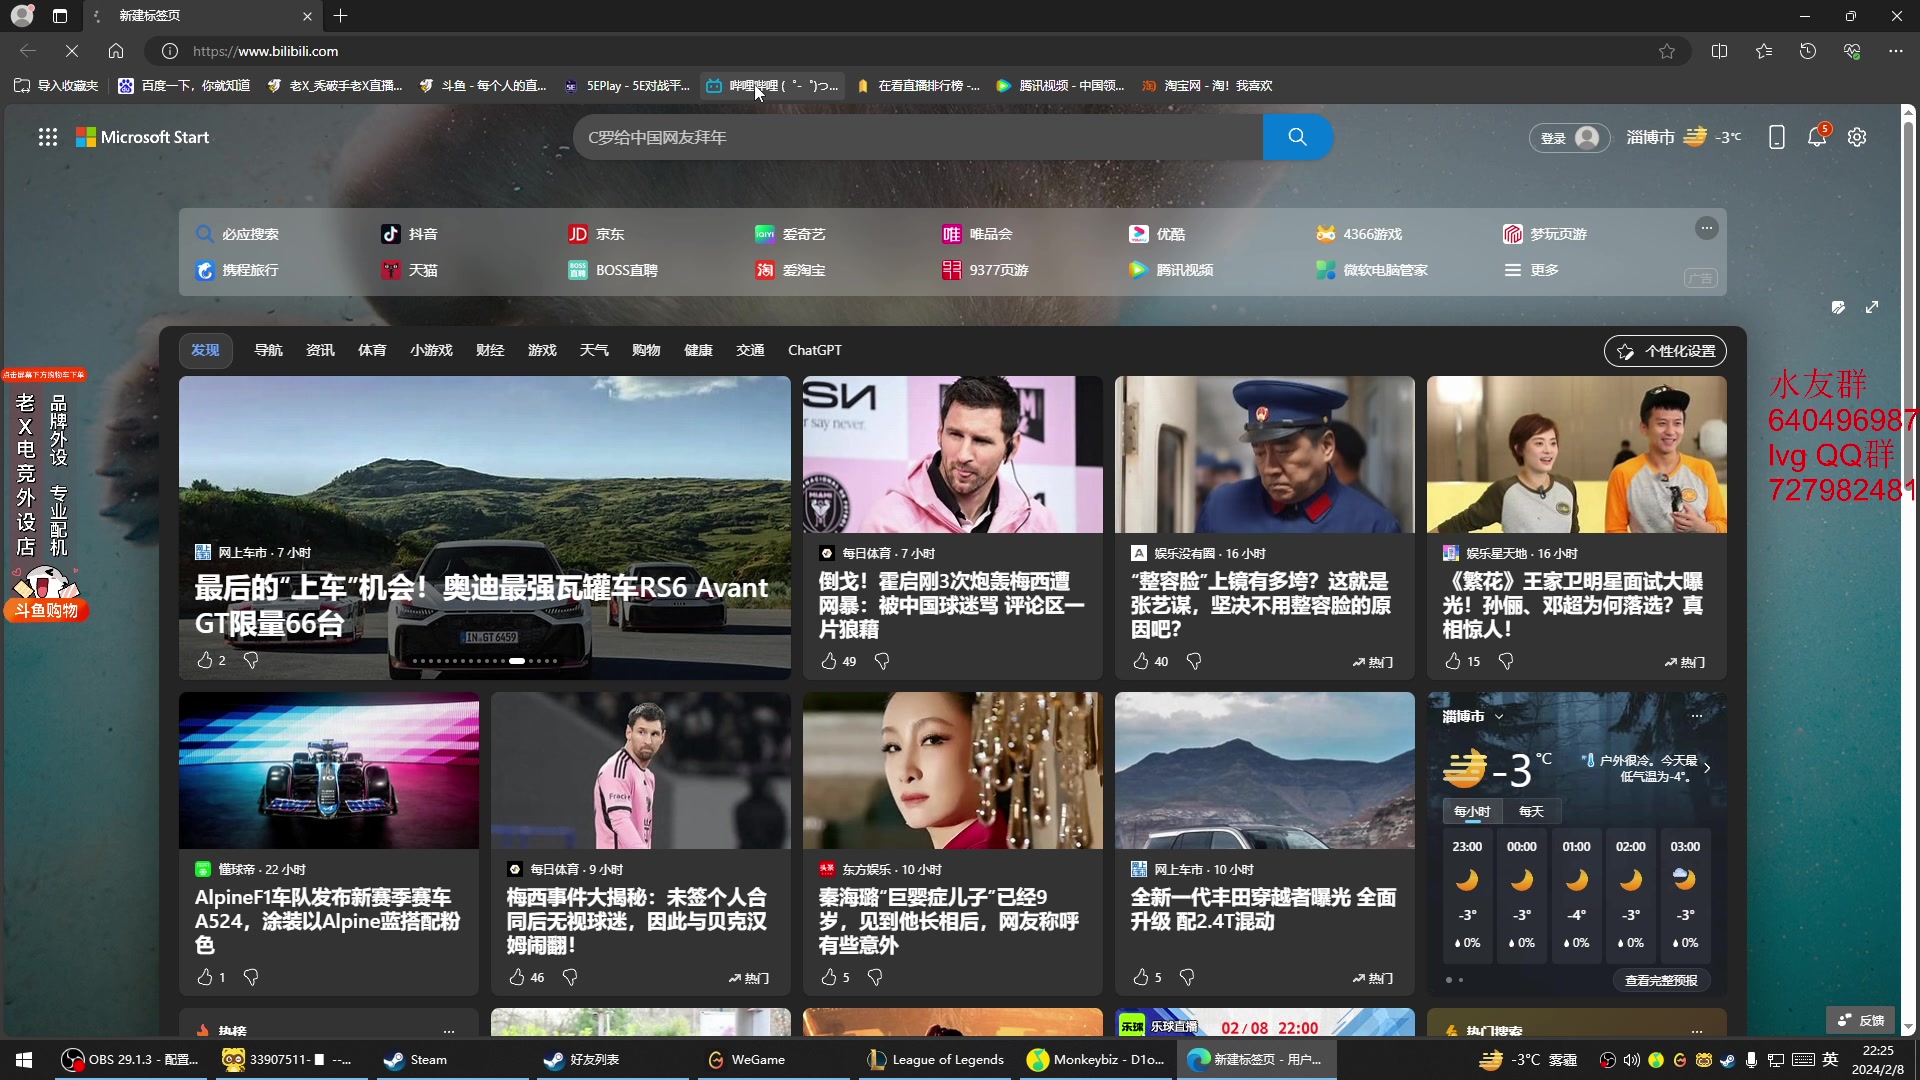Open notifications via the bell icon
The width and height of the screenshot is (1920, 1080).
click(1817, 137)
